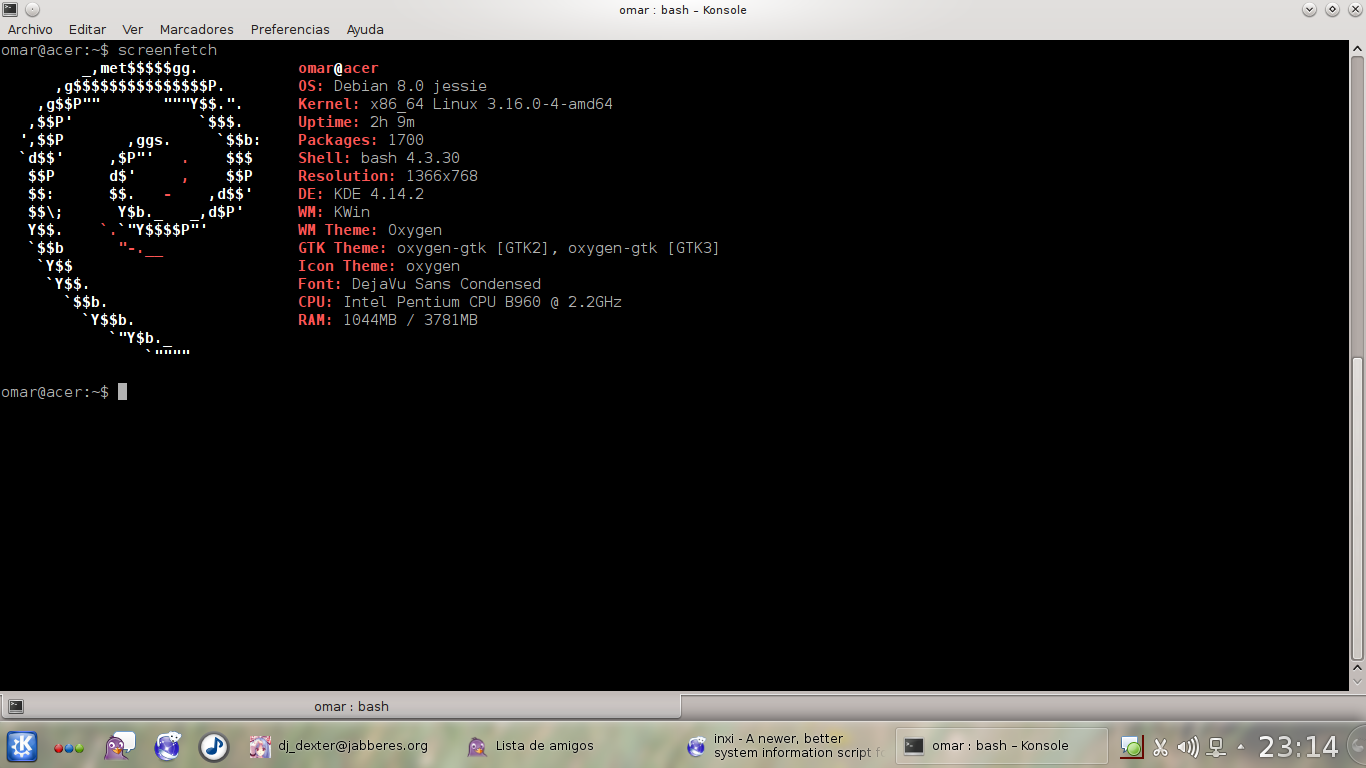Click the panel toolbox cashew at the edge
1366x768 pixels.
(1357, 746)
